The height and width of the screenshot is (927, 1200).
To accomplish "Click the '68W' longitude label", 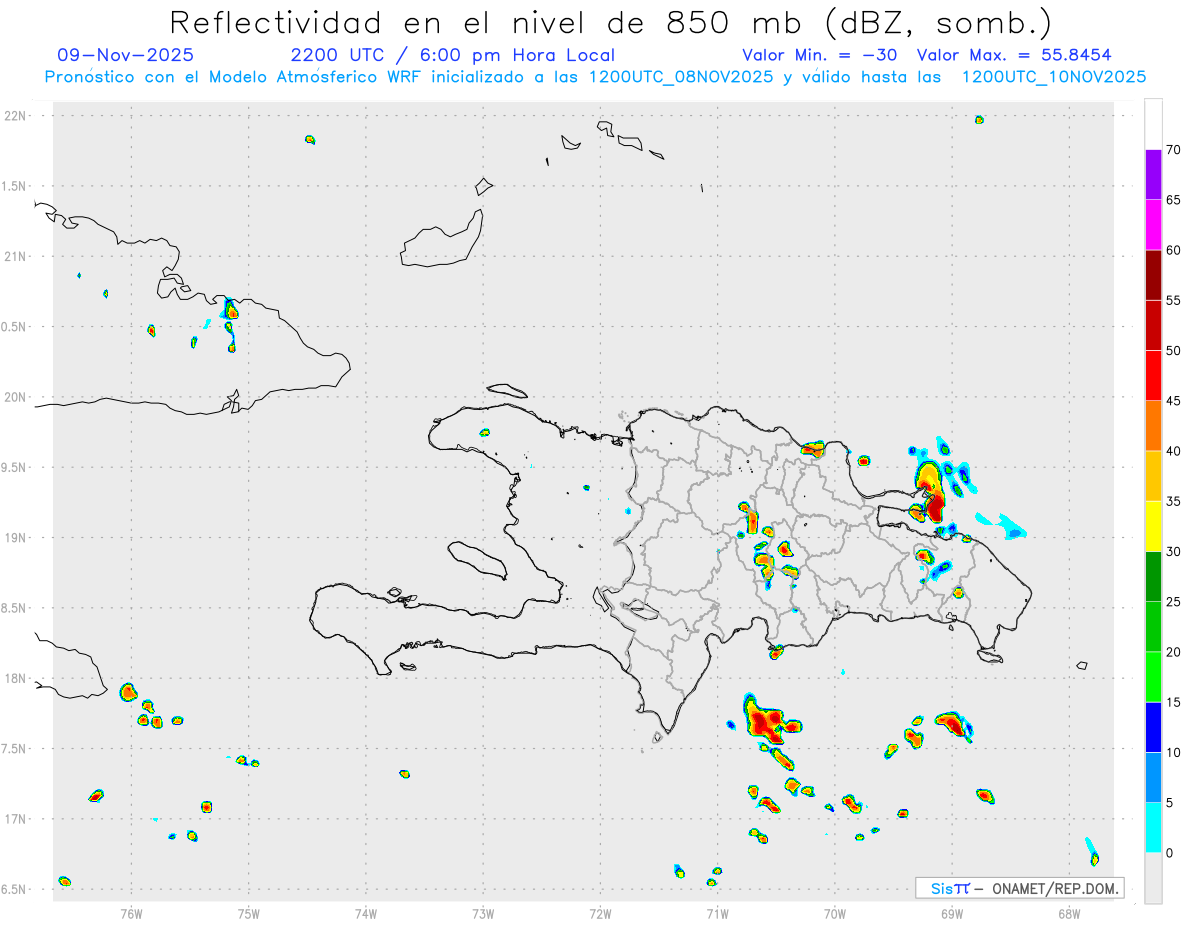I will tap(1069, 912).
